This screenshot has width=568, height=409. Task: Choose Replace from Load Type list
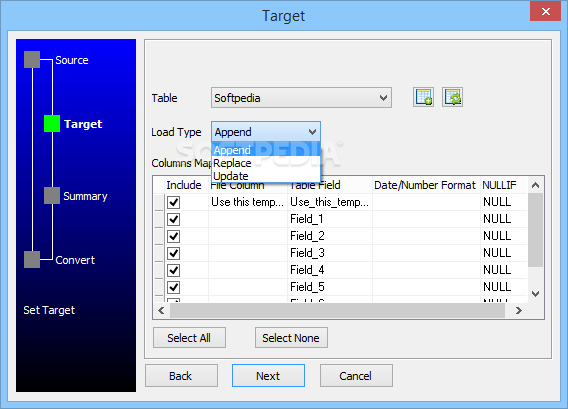tap(266, 163)
